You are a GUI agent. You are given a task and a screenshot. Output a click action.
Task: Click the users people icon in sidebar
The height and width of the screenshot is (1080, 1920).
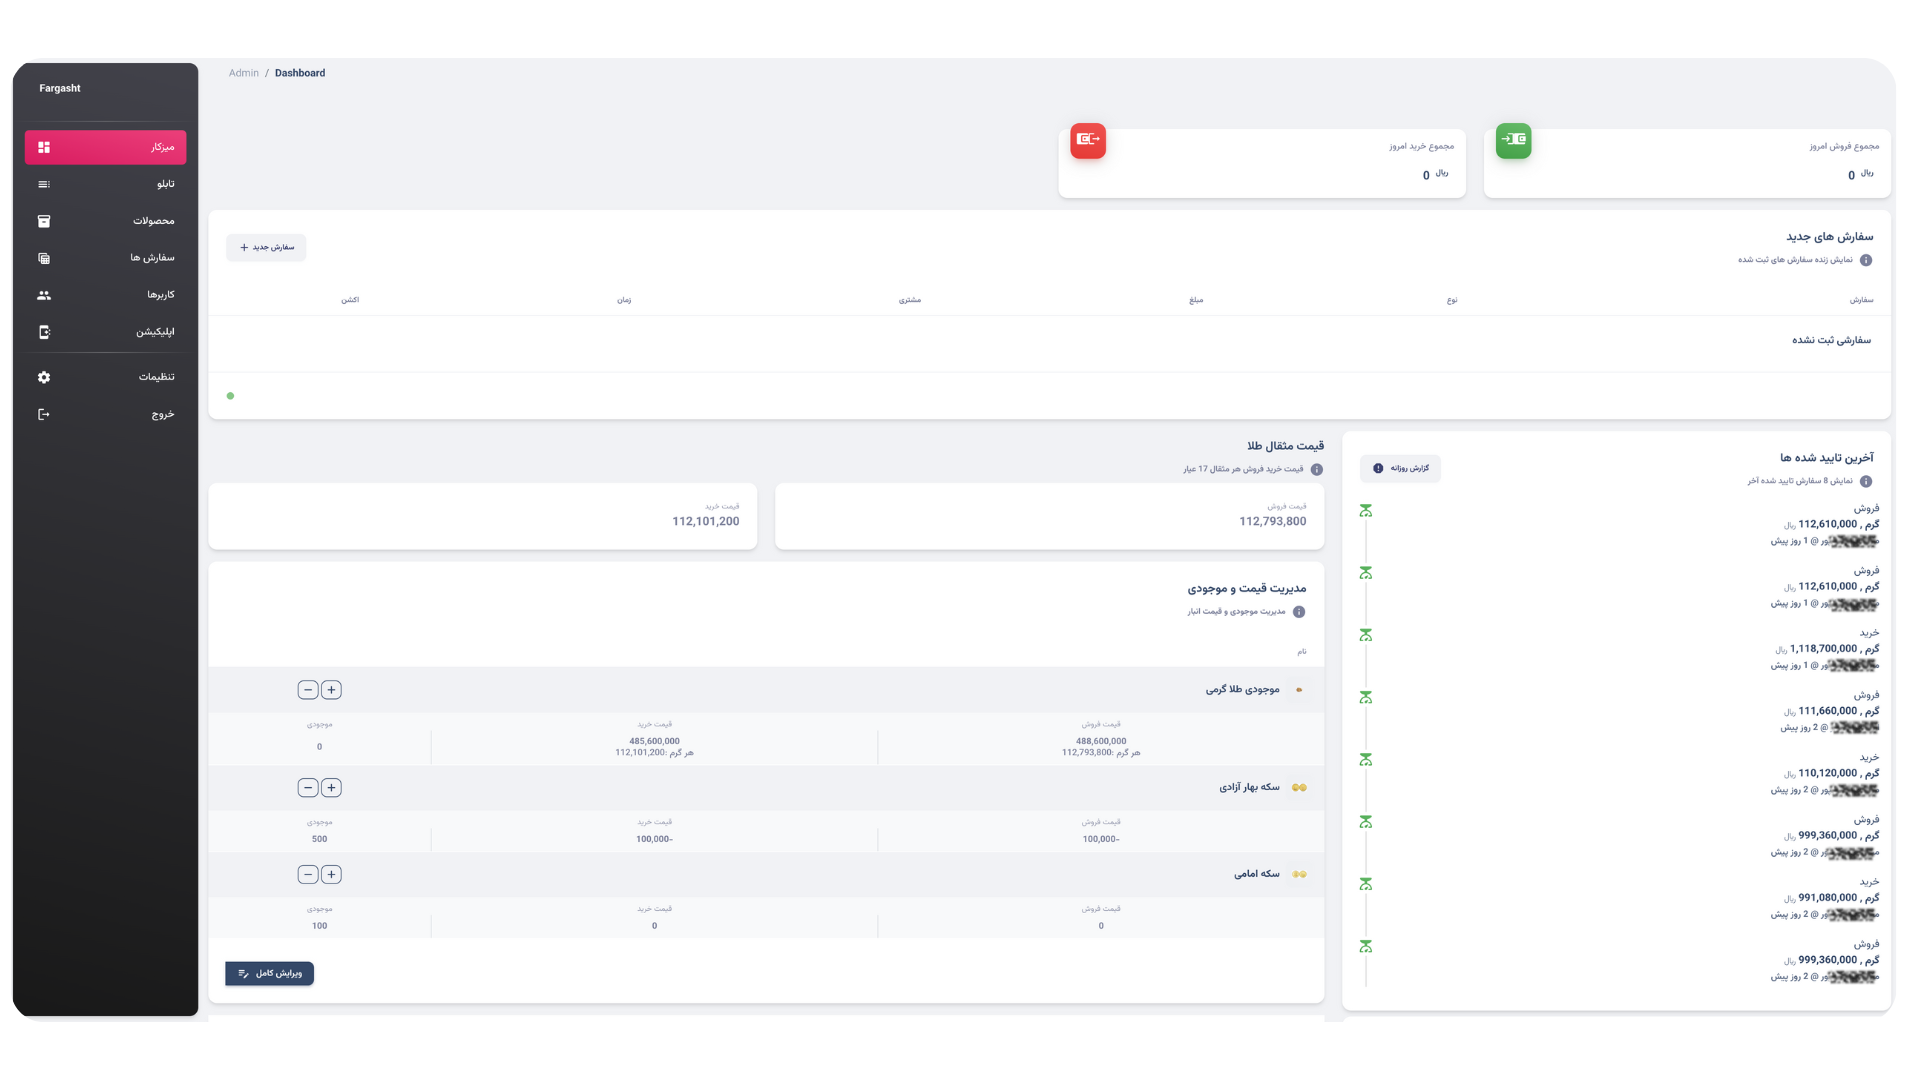44,295
